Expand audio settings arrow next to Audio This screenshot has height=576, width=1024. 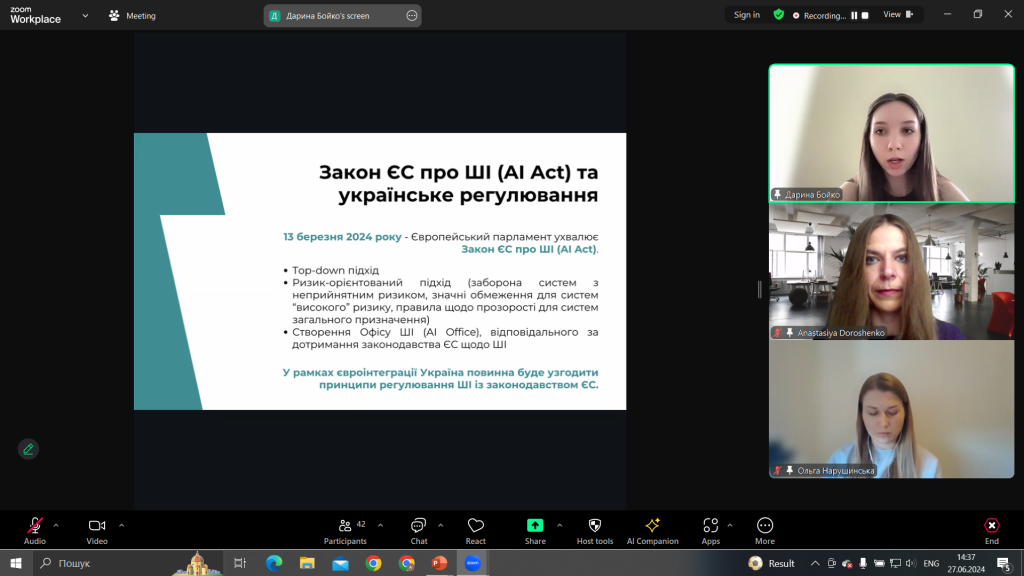[56, 525]
